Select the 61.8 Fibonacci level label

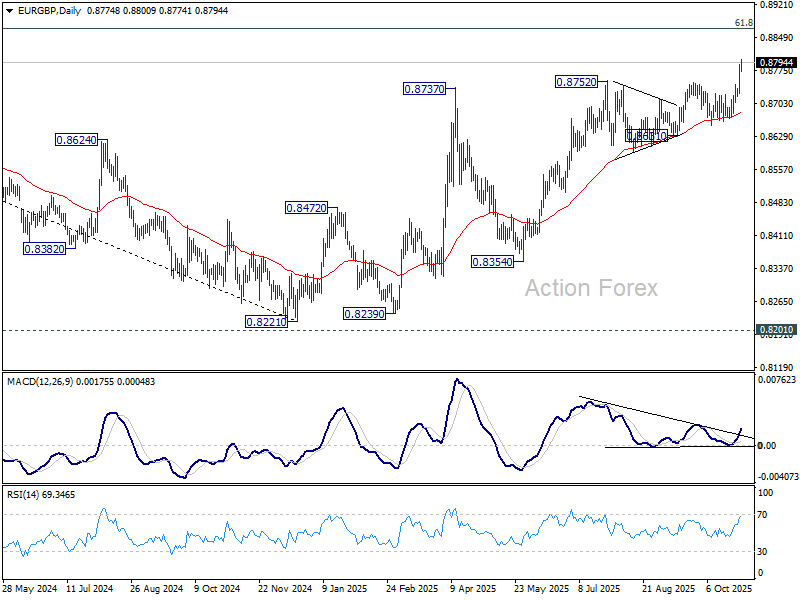pos(743,22)
